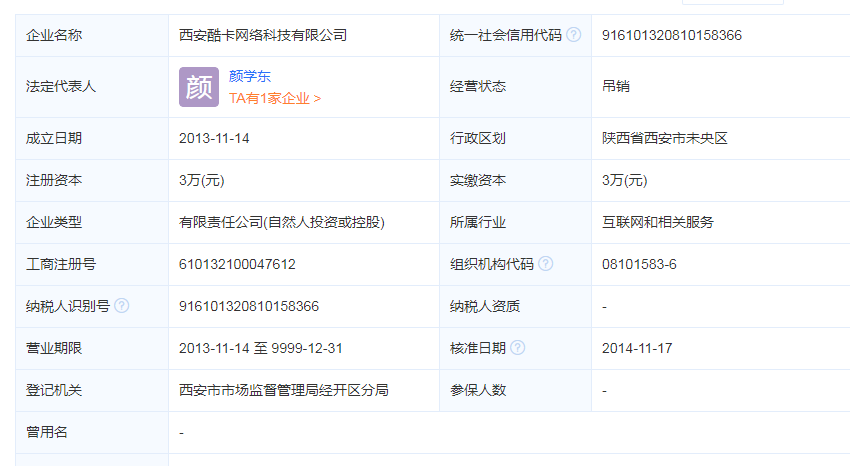The width and height of the screenshot is (850, 466).
Task: Click help icon next to 统一社会信用代码
Action: 574,35
